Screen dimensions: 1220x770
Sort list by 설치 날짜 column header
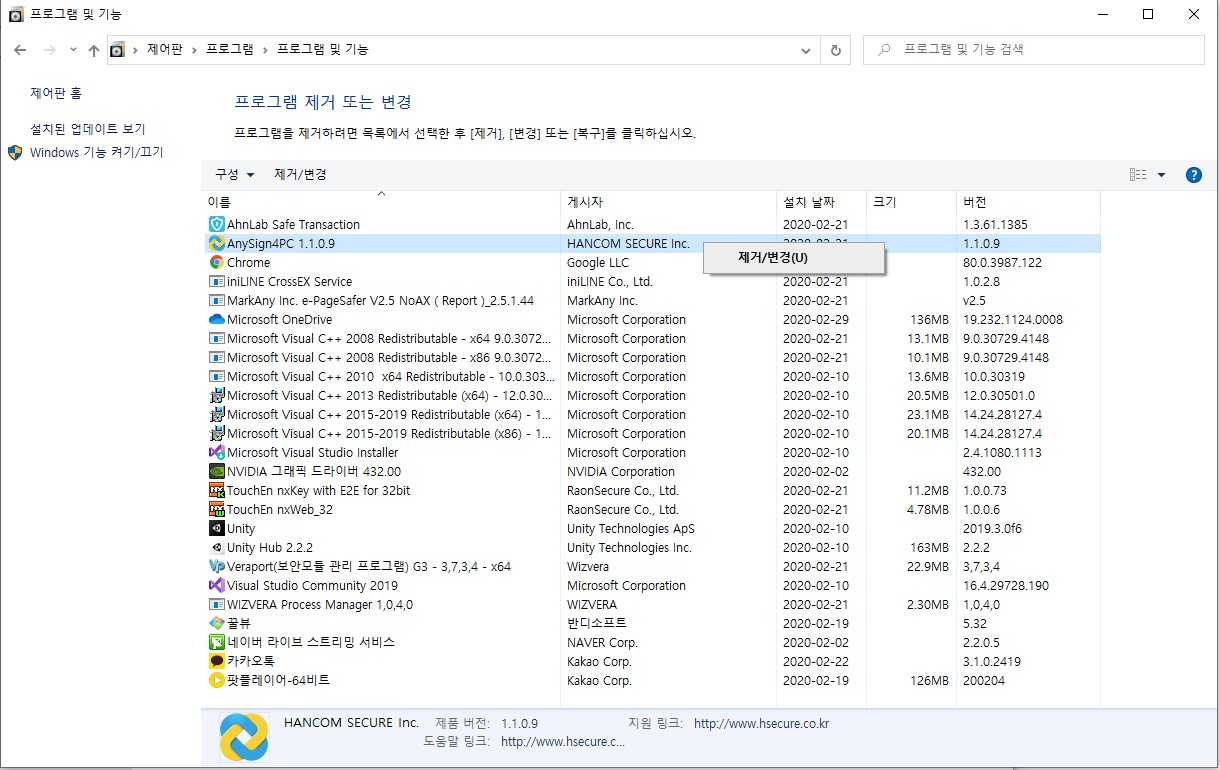(x=821, y=202)
